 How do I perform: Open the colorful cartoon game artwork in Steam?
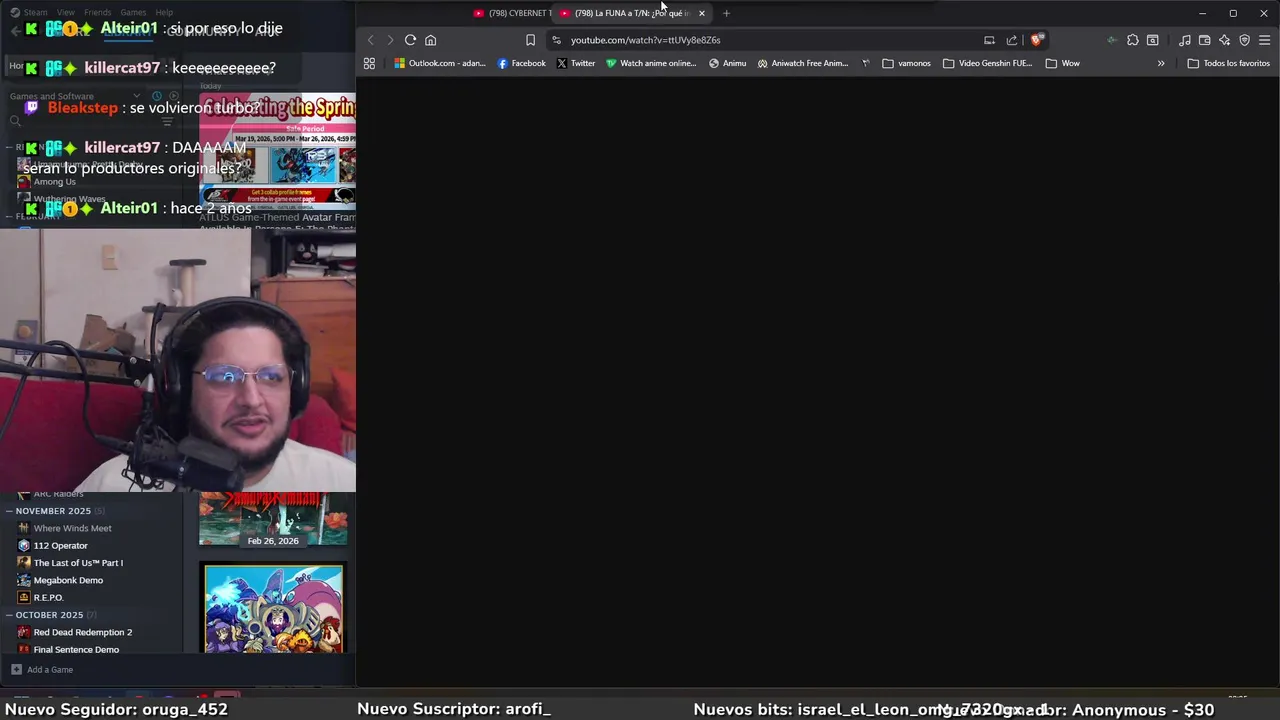tap(273, 608)
